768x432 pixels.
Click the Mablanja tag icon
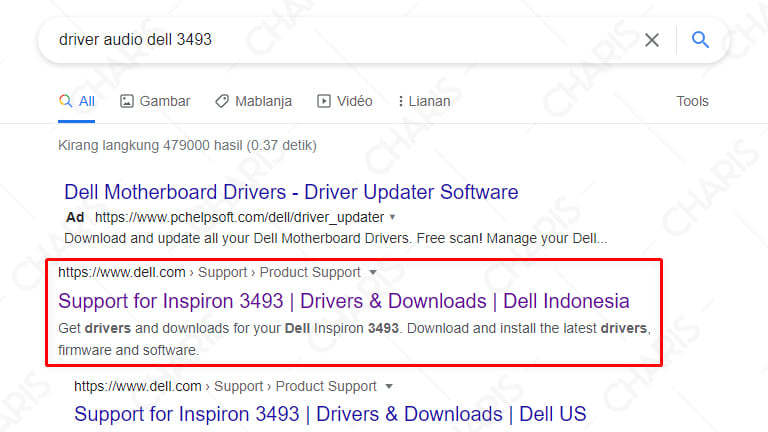point(222,101)
